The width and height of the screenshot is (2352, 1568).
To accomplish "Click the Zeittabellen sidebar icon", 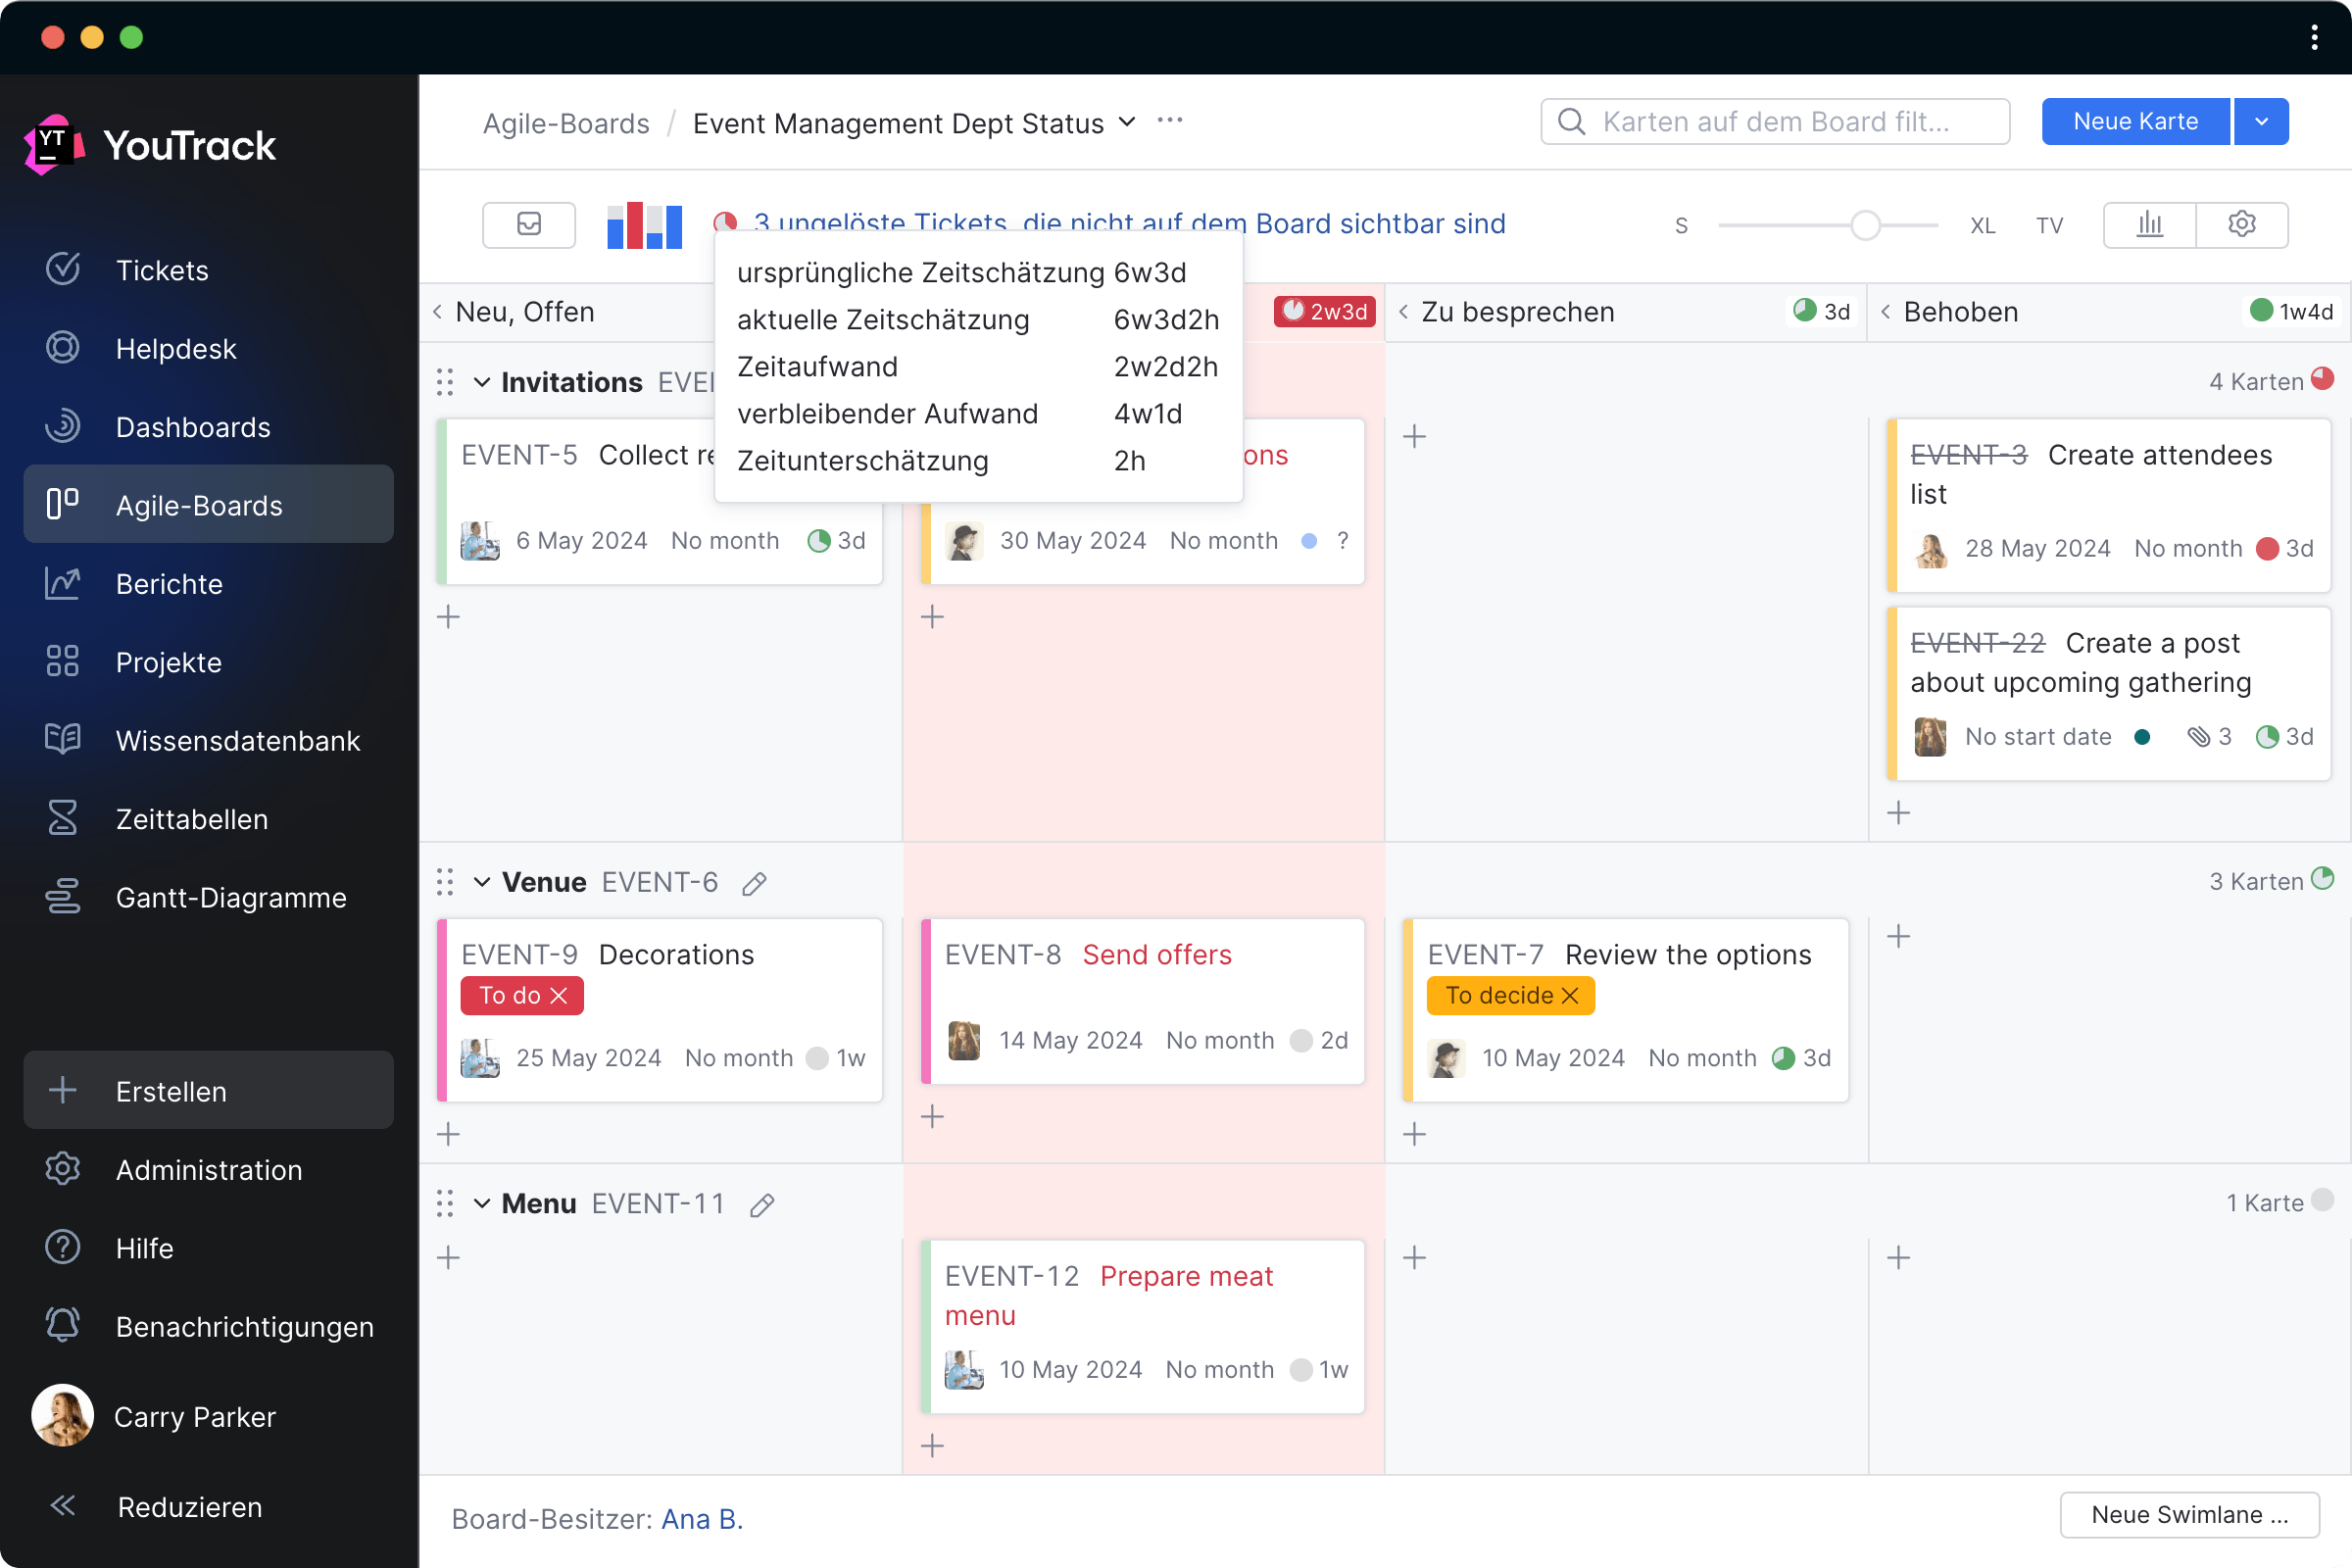I will pos(61,817).
